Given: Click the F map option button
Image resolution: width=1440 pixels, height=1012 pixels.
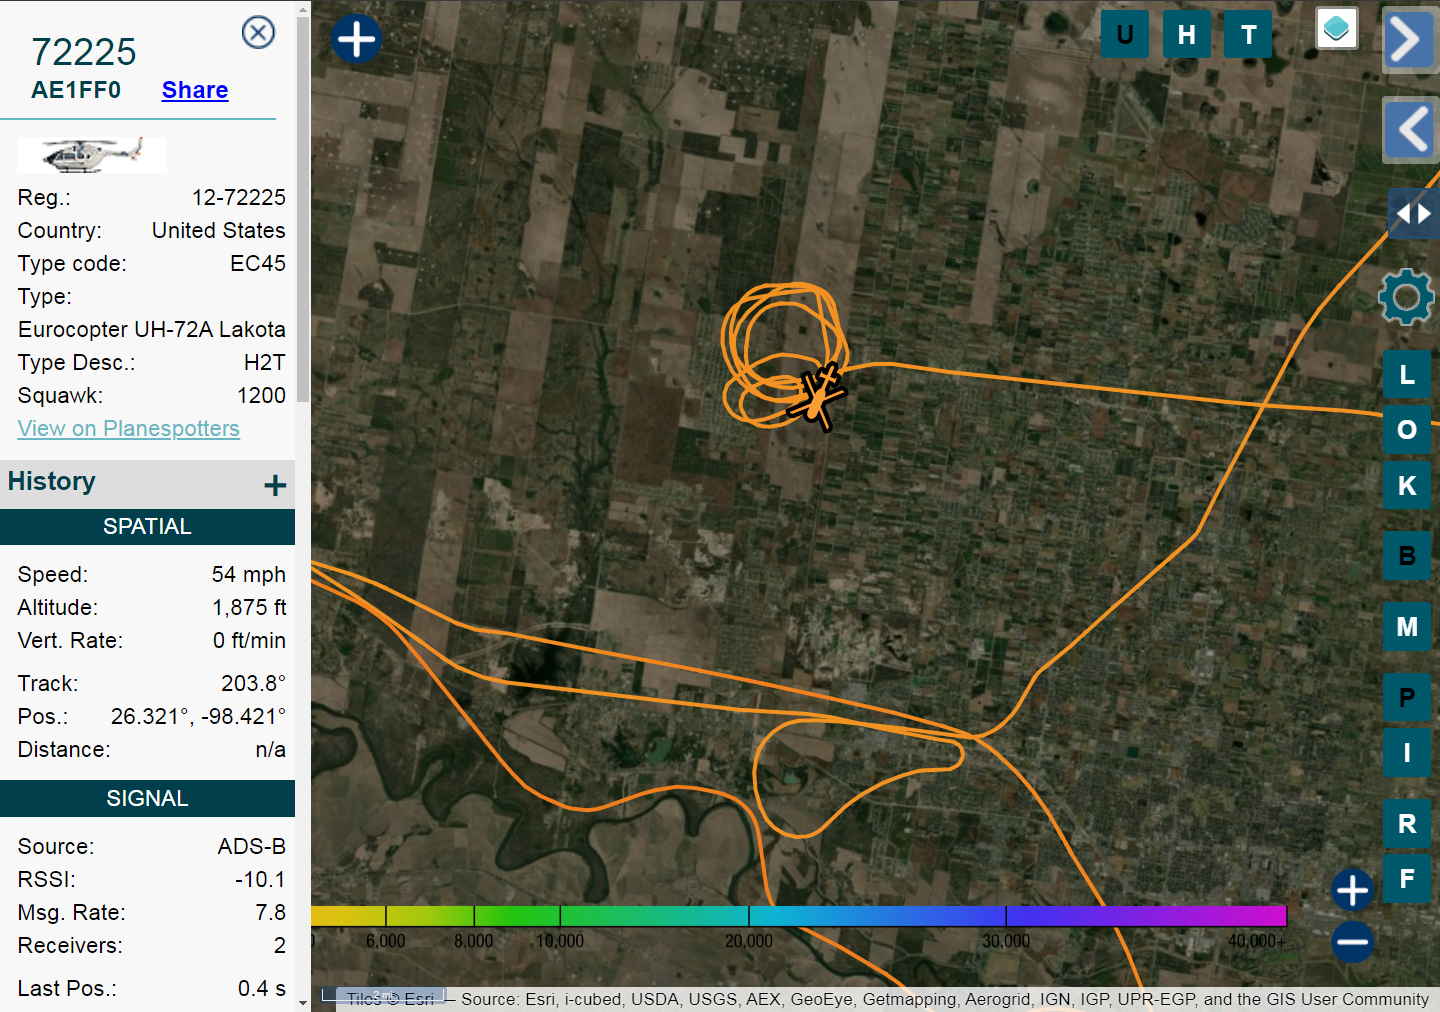Looking at the screenshot, I should pos(1407,879).
